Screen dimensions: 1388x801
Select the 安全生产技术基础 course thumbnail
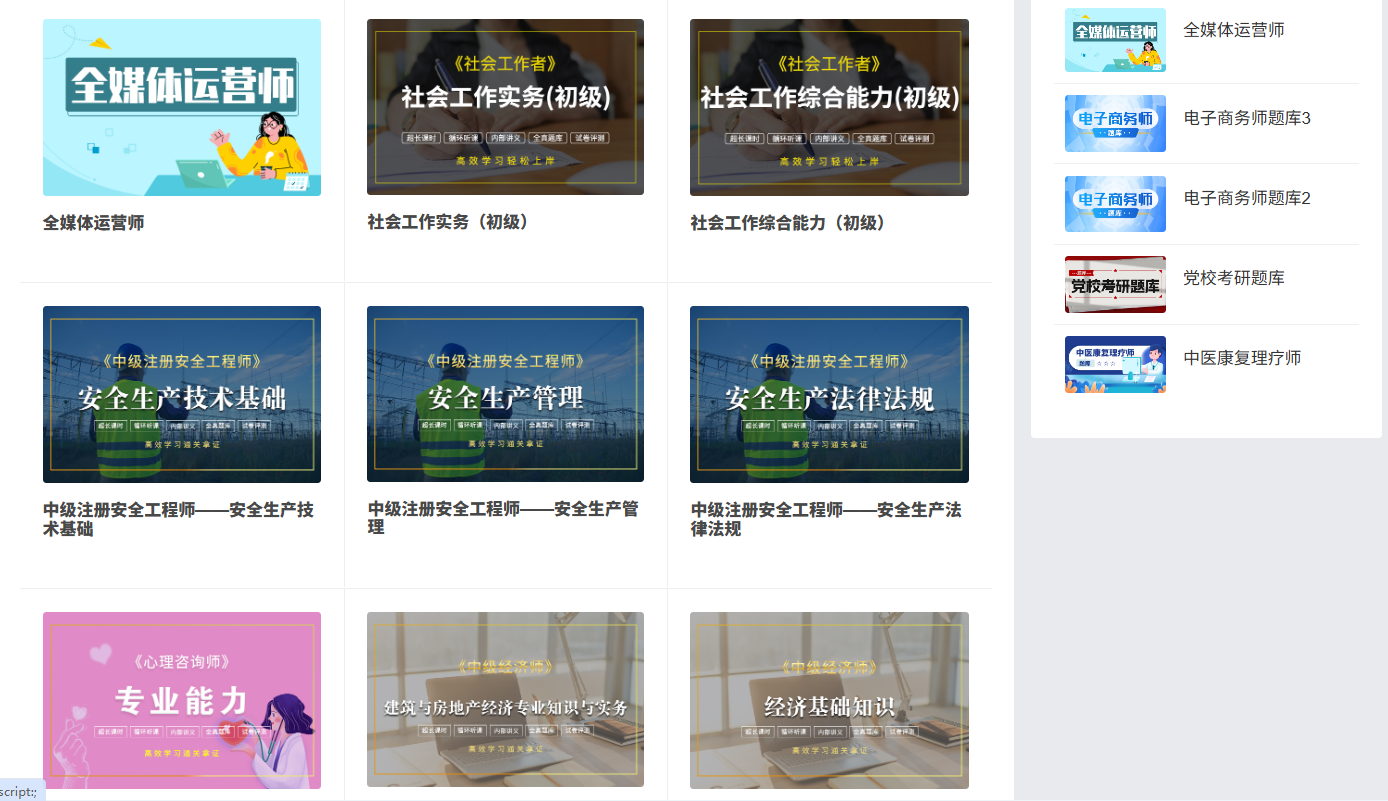click(182, 394)
